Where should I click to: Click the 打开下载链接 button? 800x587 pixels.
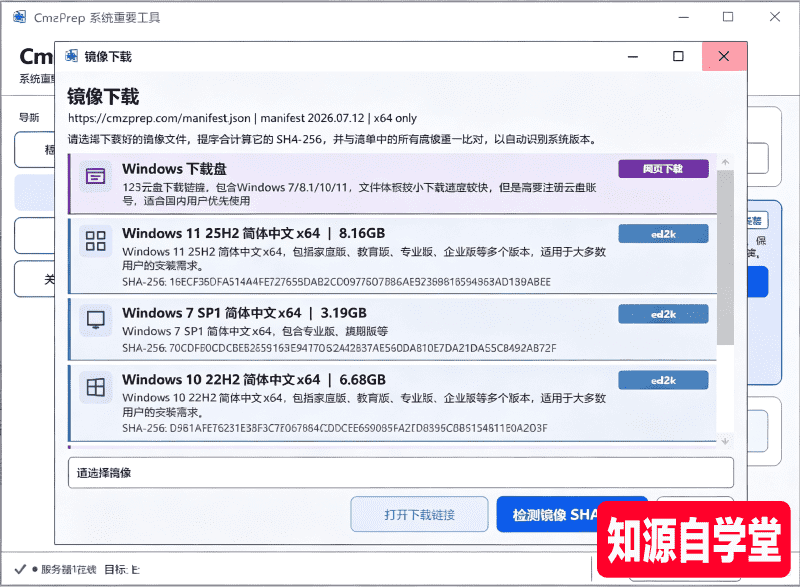click(x=419, y=515)
